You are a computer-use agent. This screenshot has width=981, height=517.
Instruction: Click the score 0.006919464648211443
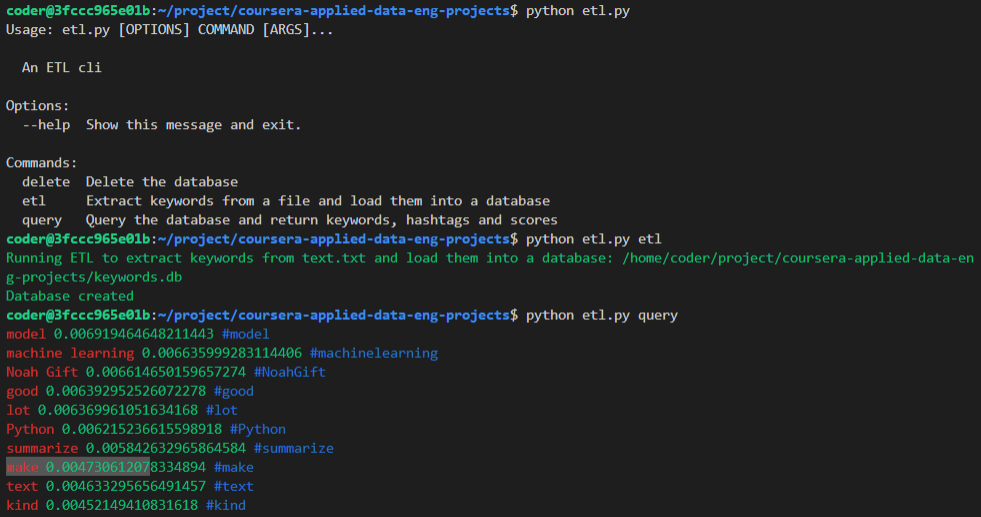click(x=133, y=334)
